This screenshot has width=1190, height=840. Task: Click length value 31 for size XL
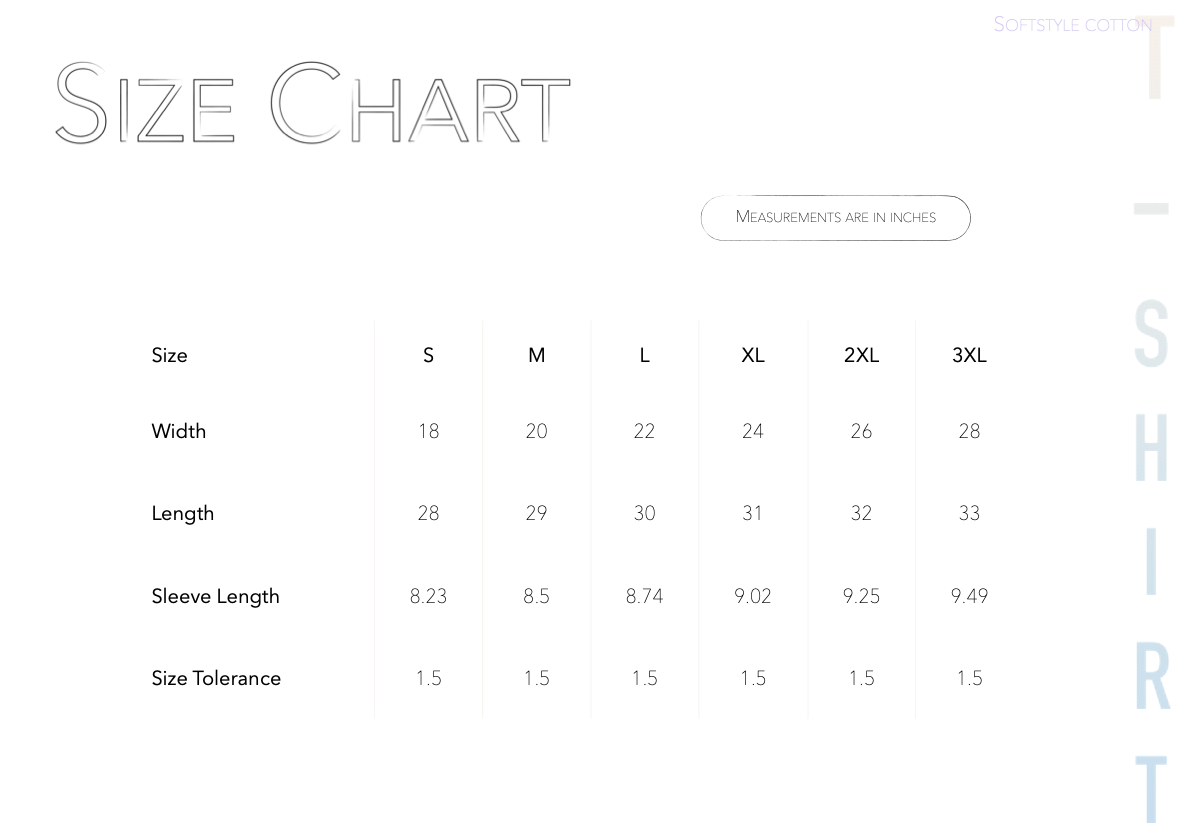tap(752, 513)
